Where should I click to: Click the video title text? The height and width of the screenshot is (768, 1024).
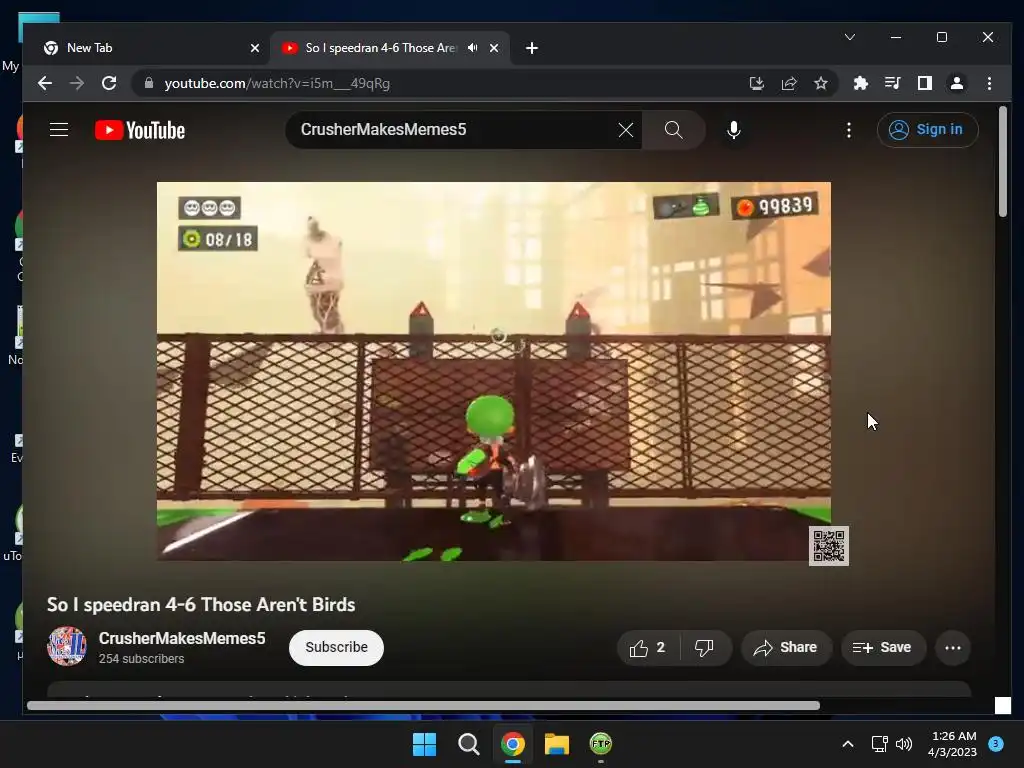[x=201, y=605]
